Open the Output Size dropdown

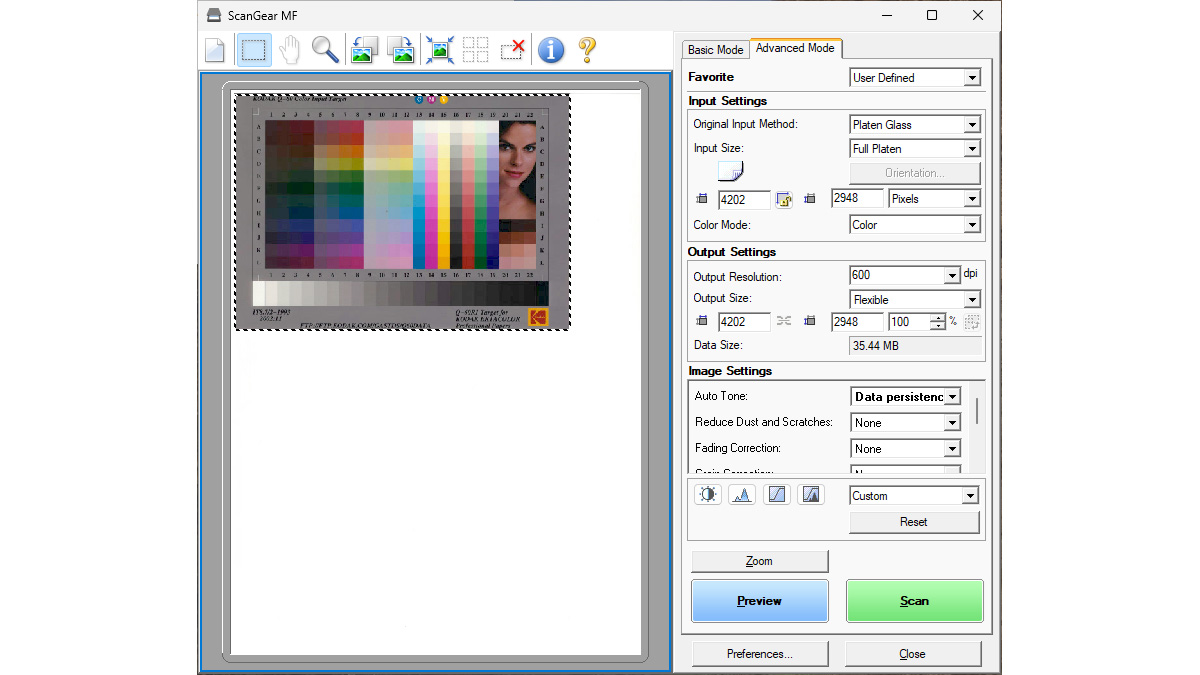click(970, 298)
